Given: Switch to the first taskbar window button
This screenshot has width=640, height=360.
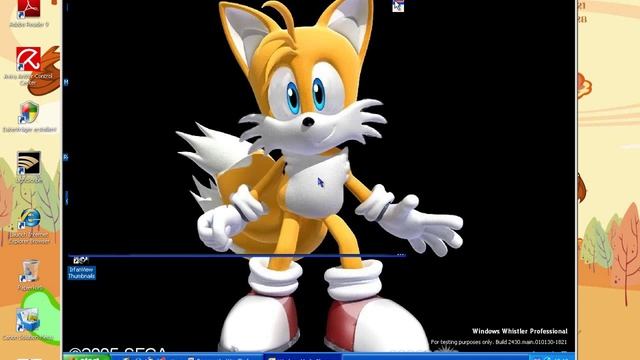Looking at the screenshot, I should click(x=223, y=358).
